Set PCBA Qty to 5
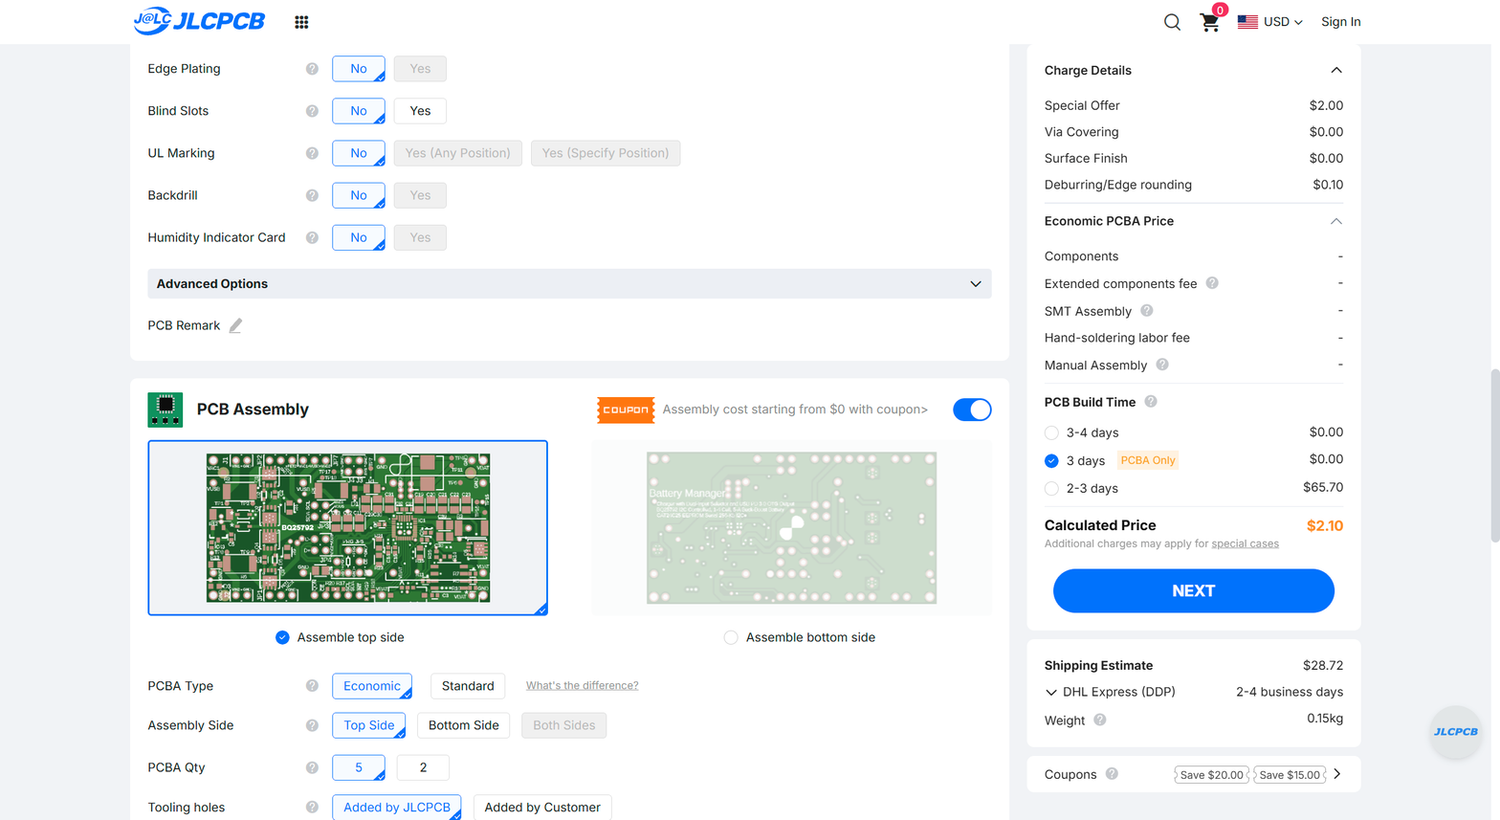Image resolution: width=1500 pixels, height=820 pixels. pyautogui.click(x=359, y=767)
